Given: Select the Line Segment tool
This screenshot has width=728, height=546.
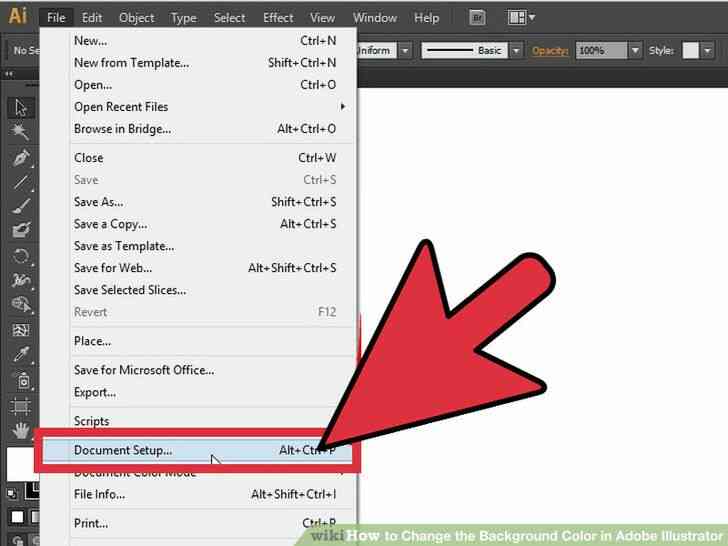Looking at the screenshot, I should (x=20, y=182).
